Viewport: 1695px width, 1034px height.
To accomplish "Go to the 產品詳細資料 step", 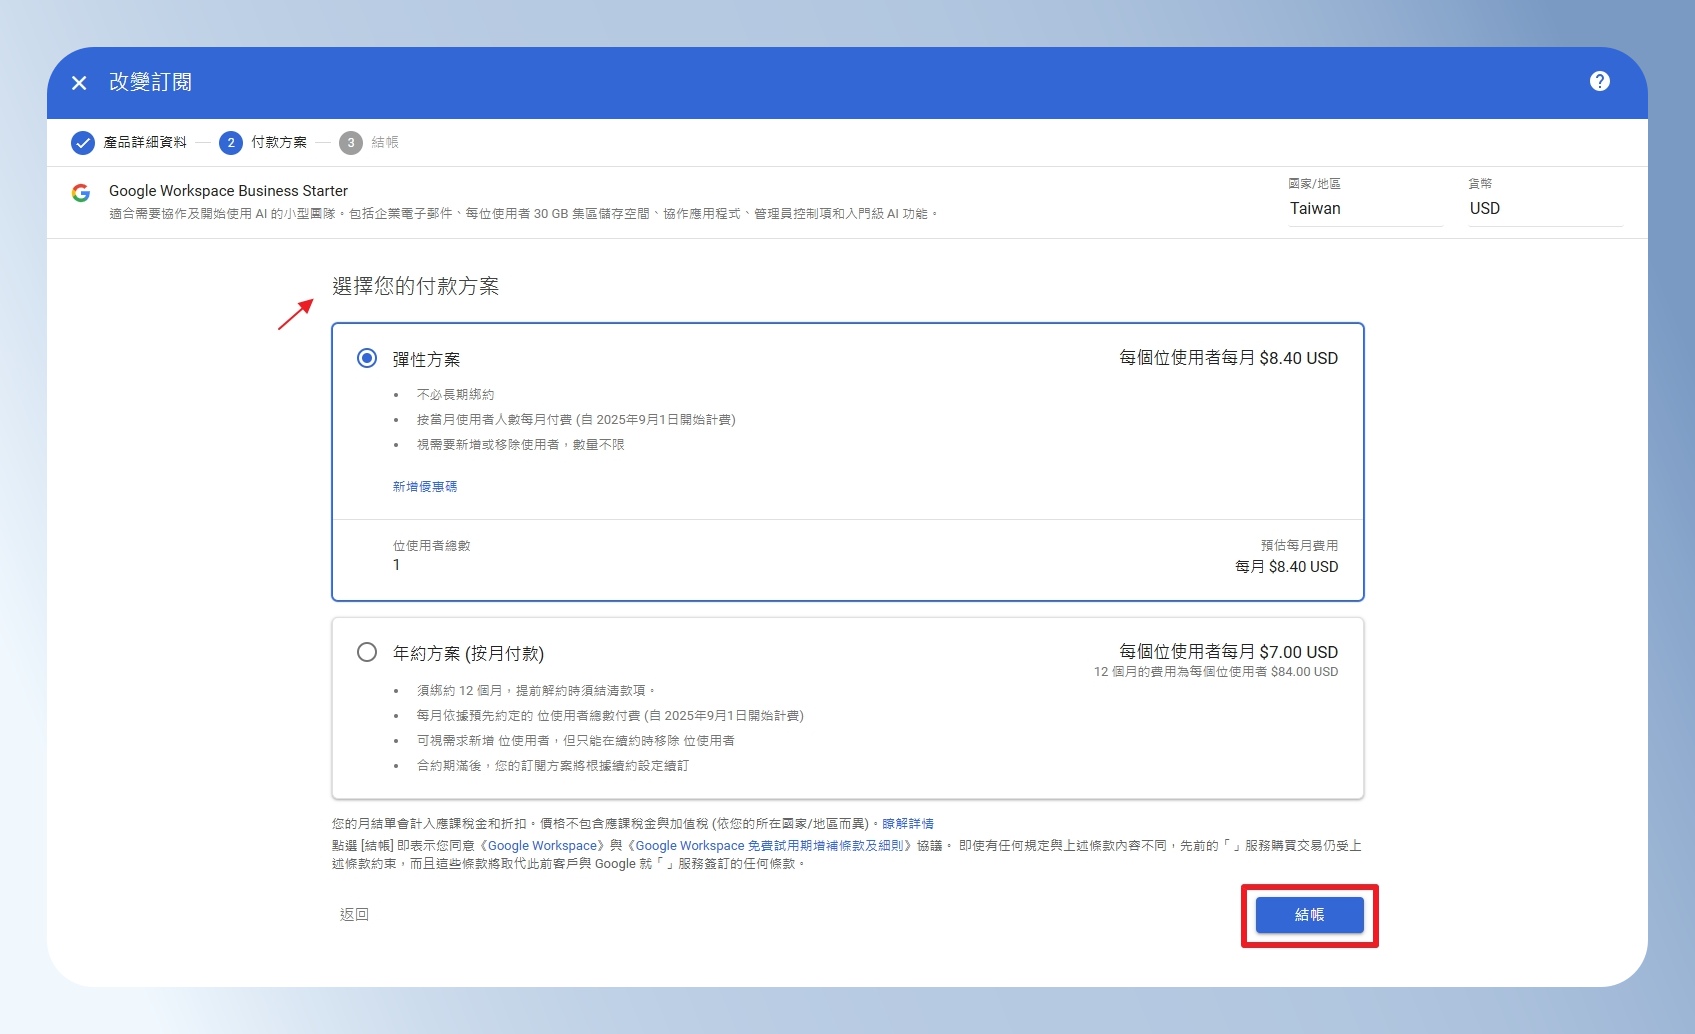I will click(x=145, y=143).
